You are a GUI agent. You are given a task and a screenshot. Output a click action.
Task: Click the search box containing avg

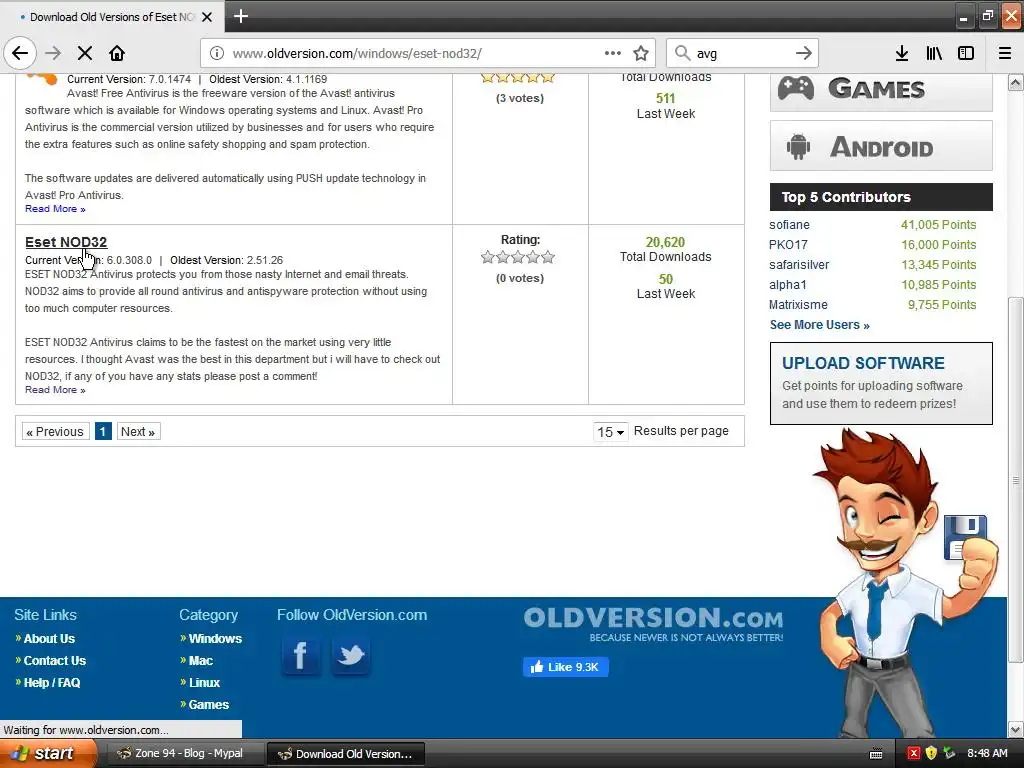[742, 54]
